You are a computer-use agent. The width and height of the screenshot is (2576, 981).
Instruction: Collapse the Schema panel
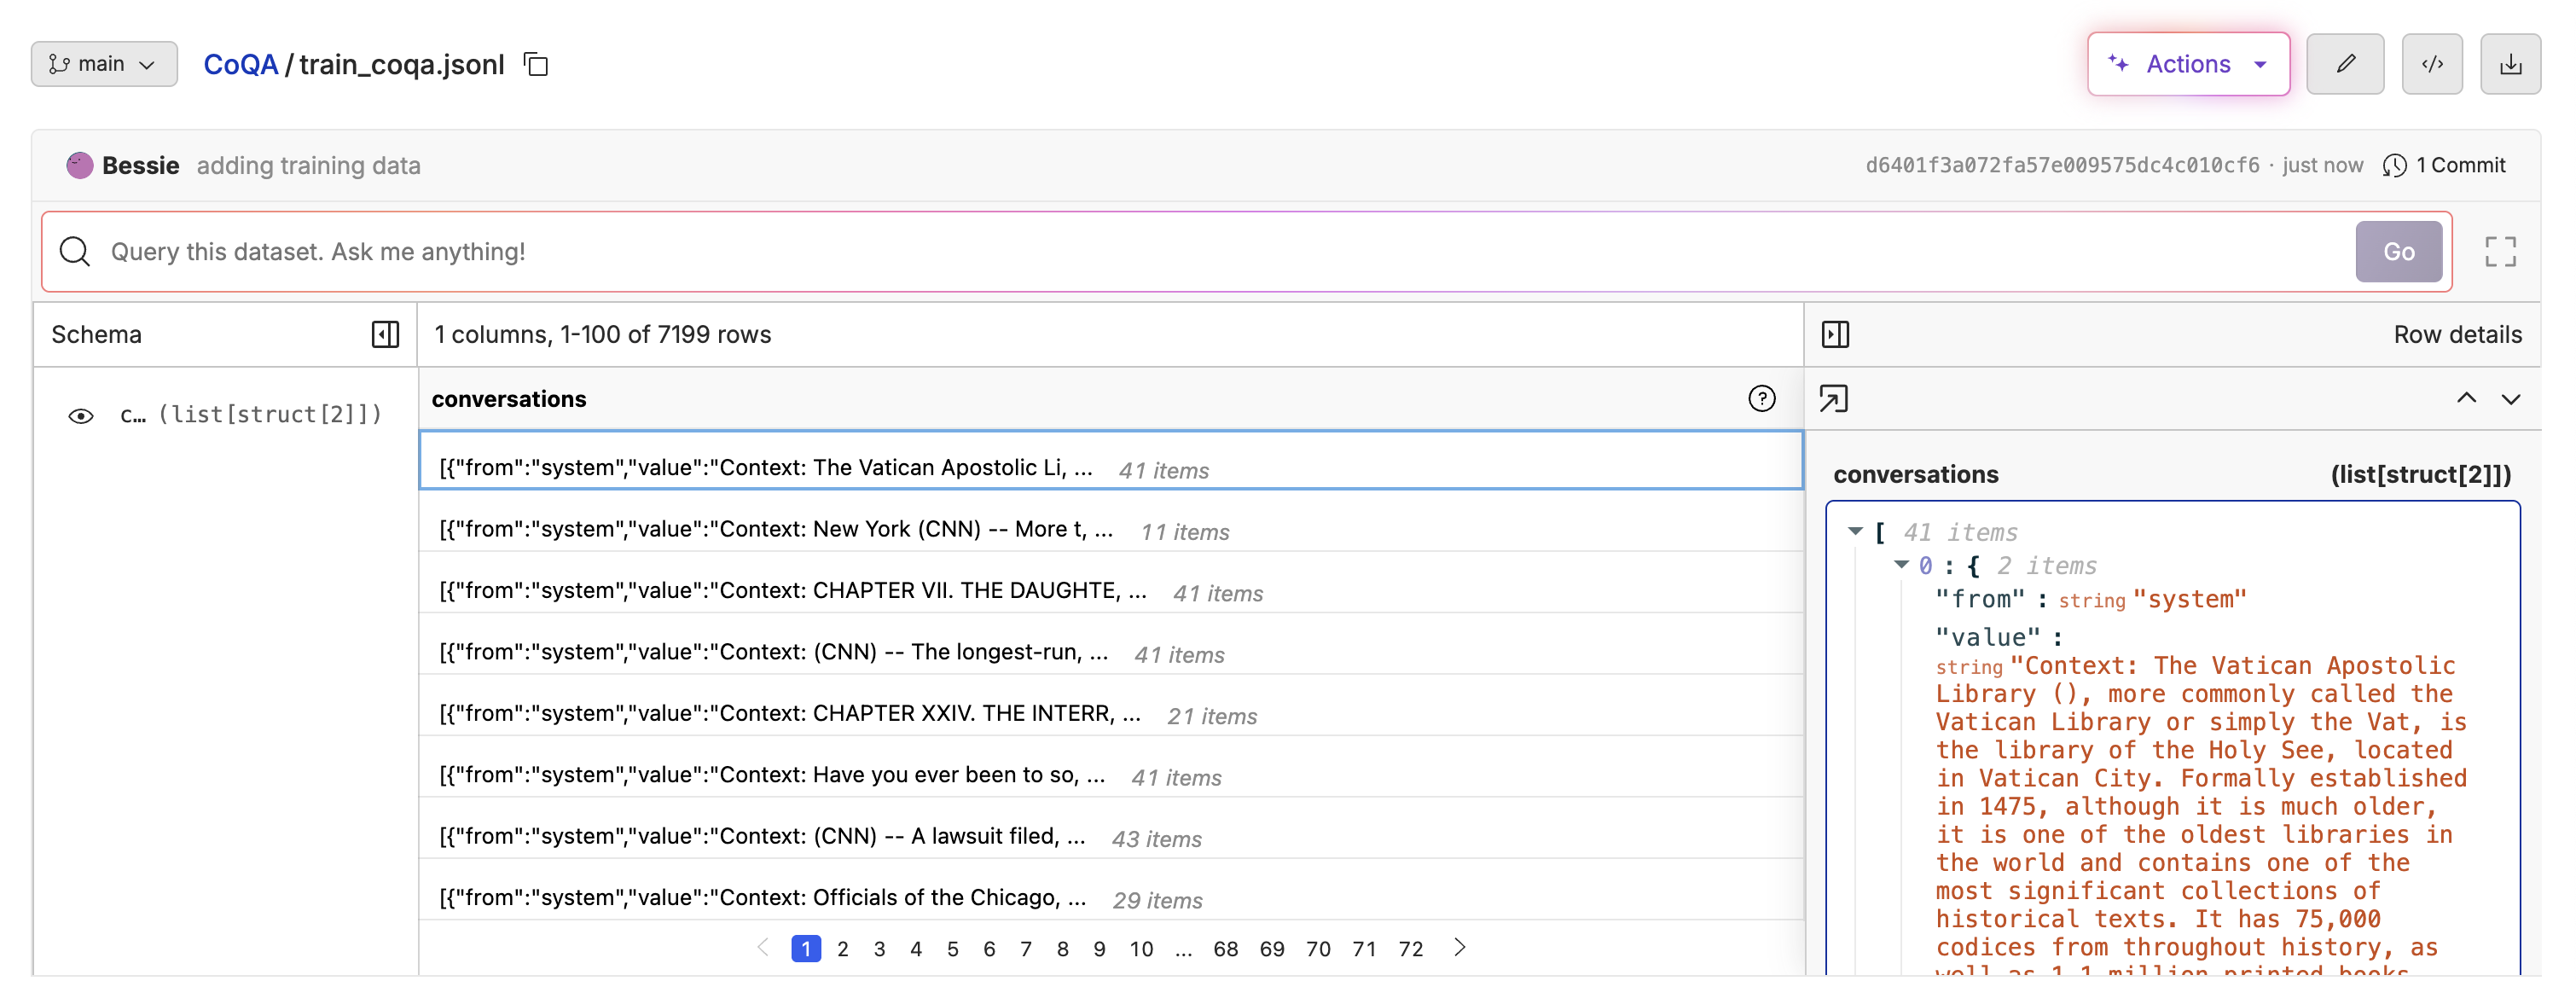(x=385, y=334)
